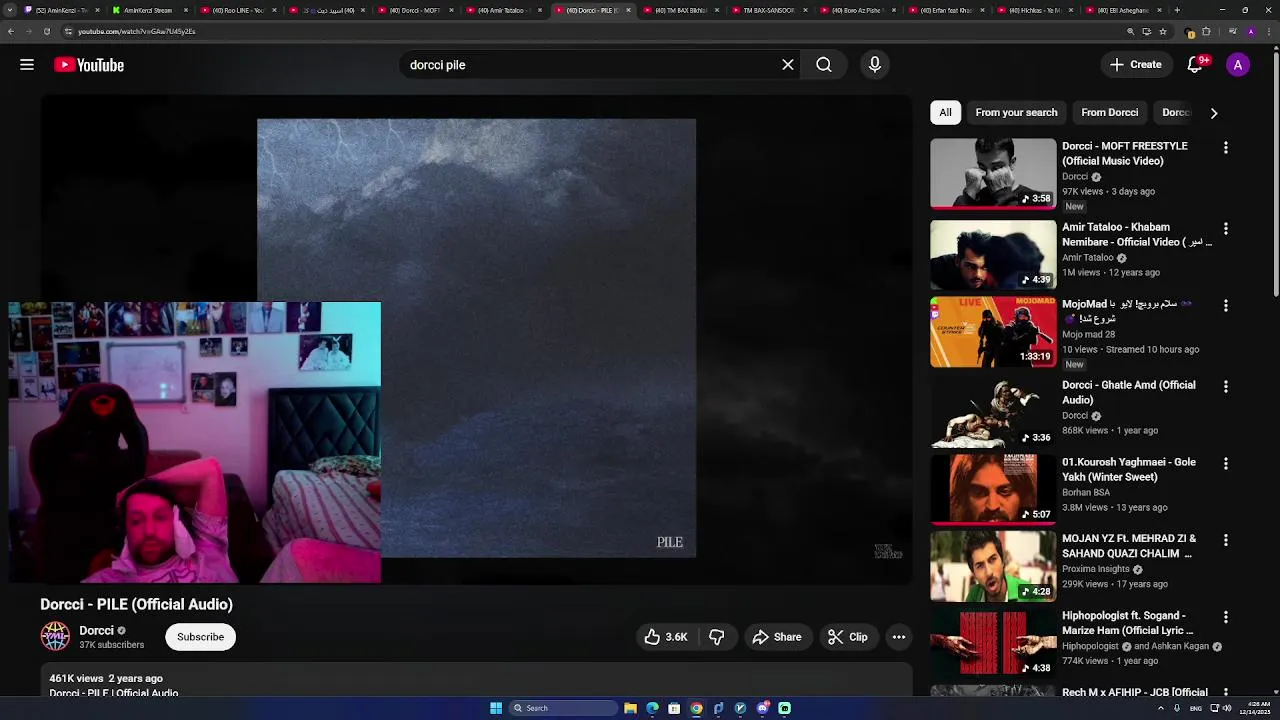
Task: Open options for Hiphopologist Marize Ham video
Action: pyautogui.click(x=1226, y=618)
